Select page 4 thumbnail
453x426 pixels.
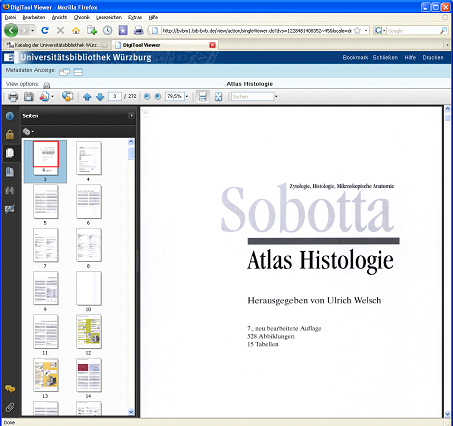tap(88, 159)
